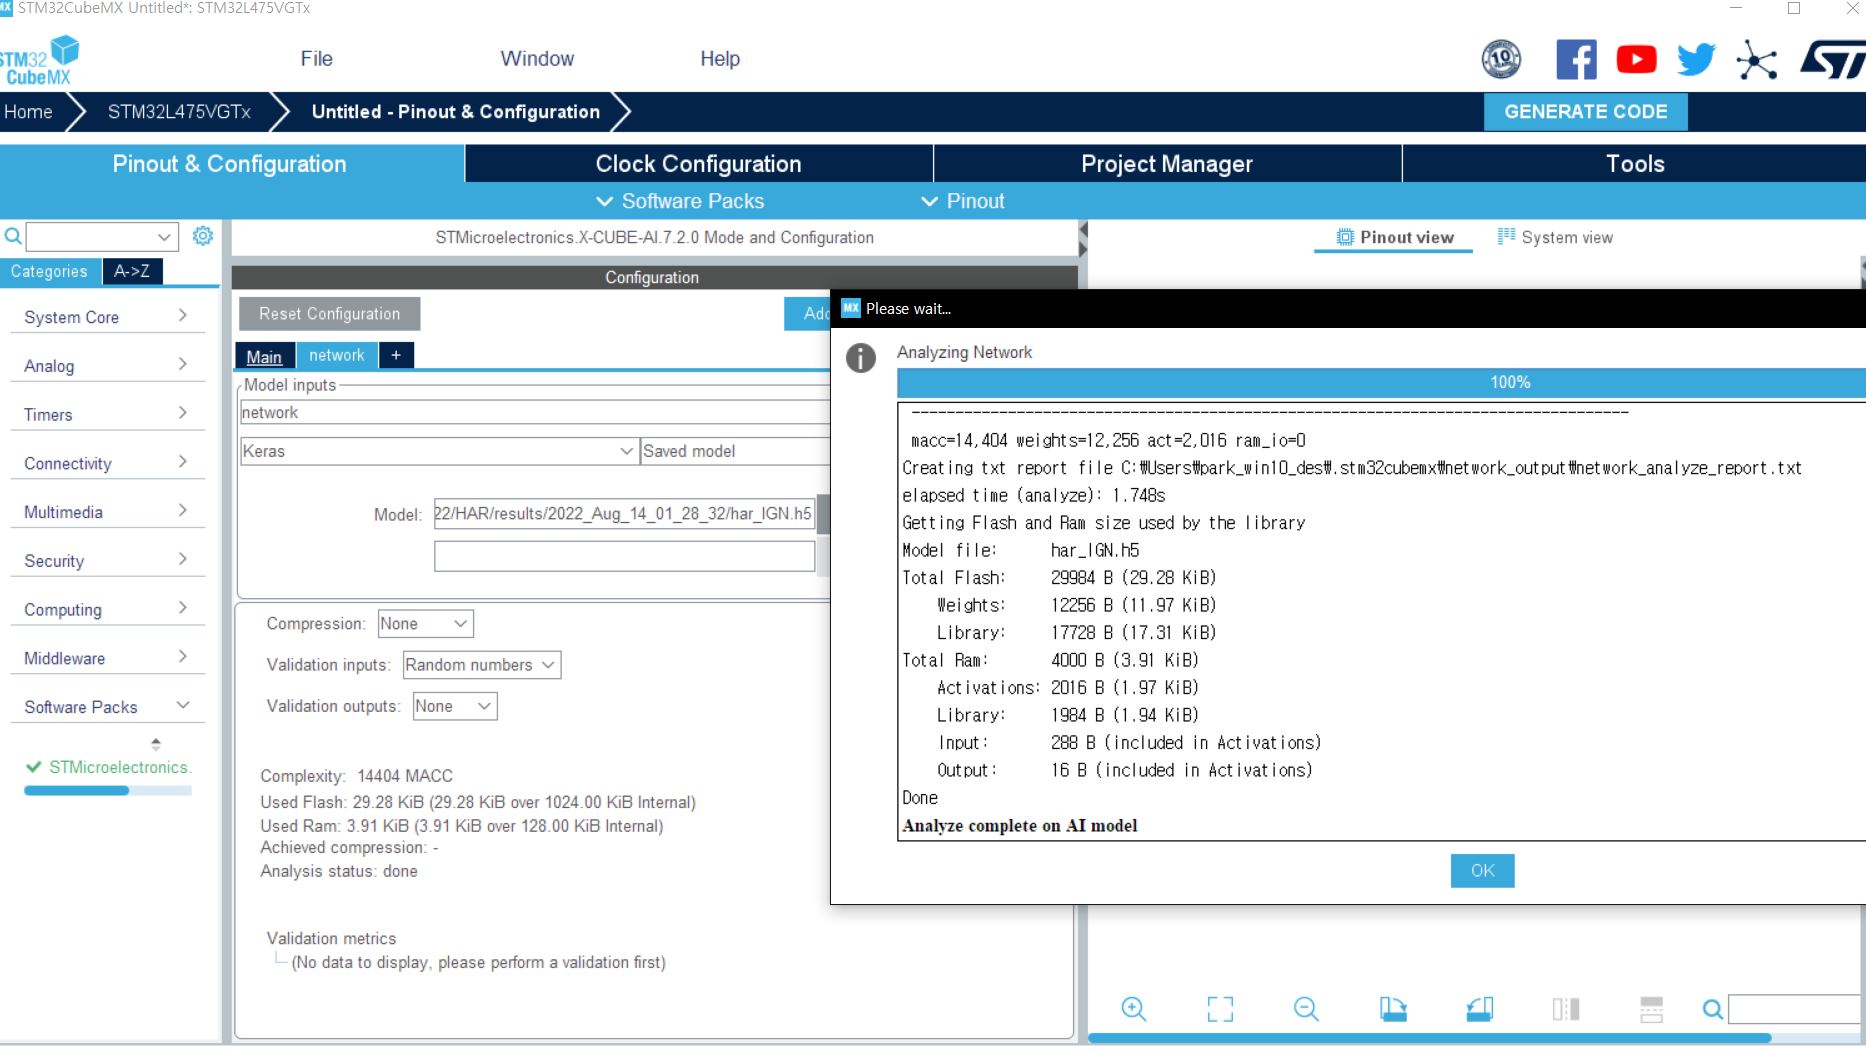1866x1053 pixels.
Task: Click OK in the analysis dialog
Action: point(1482,871)
